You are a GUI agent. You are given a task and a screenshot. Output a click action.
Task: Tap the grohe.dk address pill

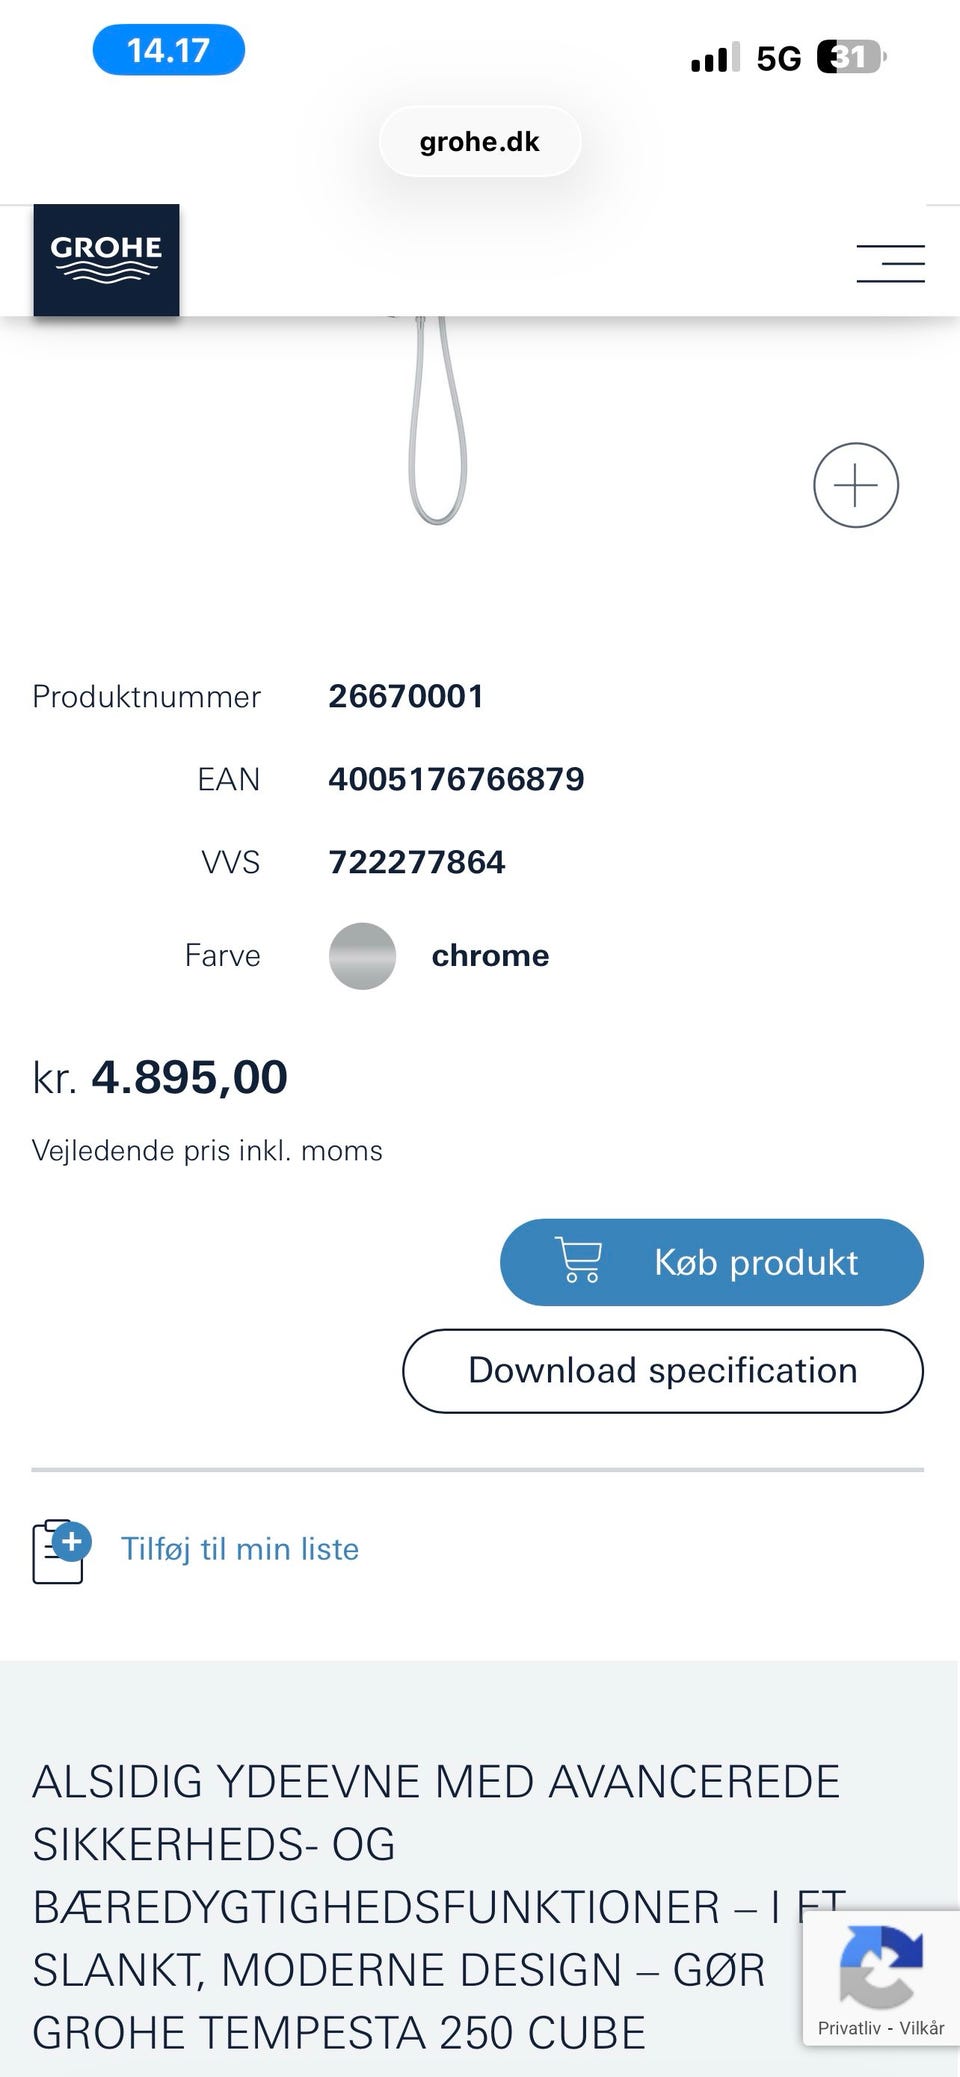click(480, 142)
